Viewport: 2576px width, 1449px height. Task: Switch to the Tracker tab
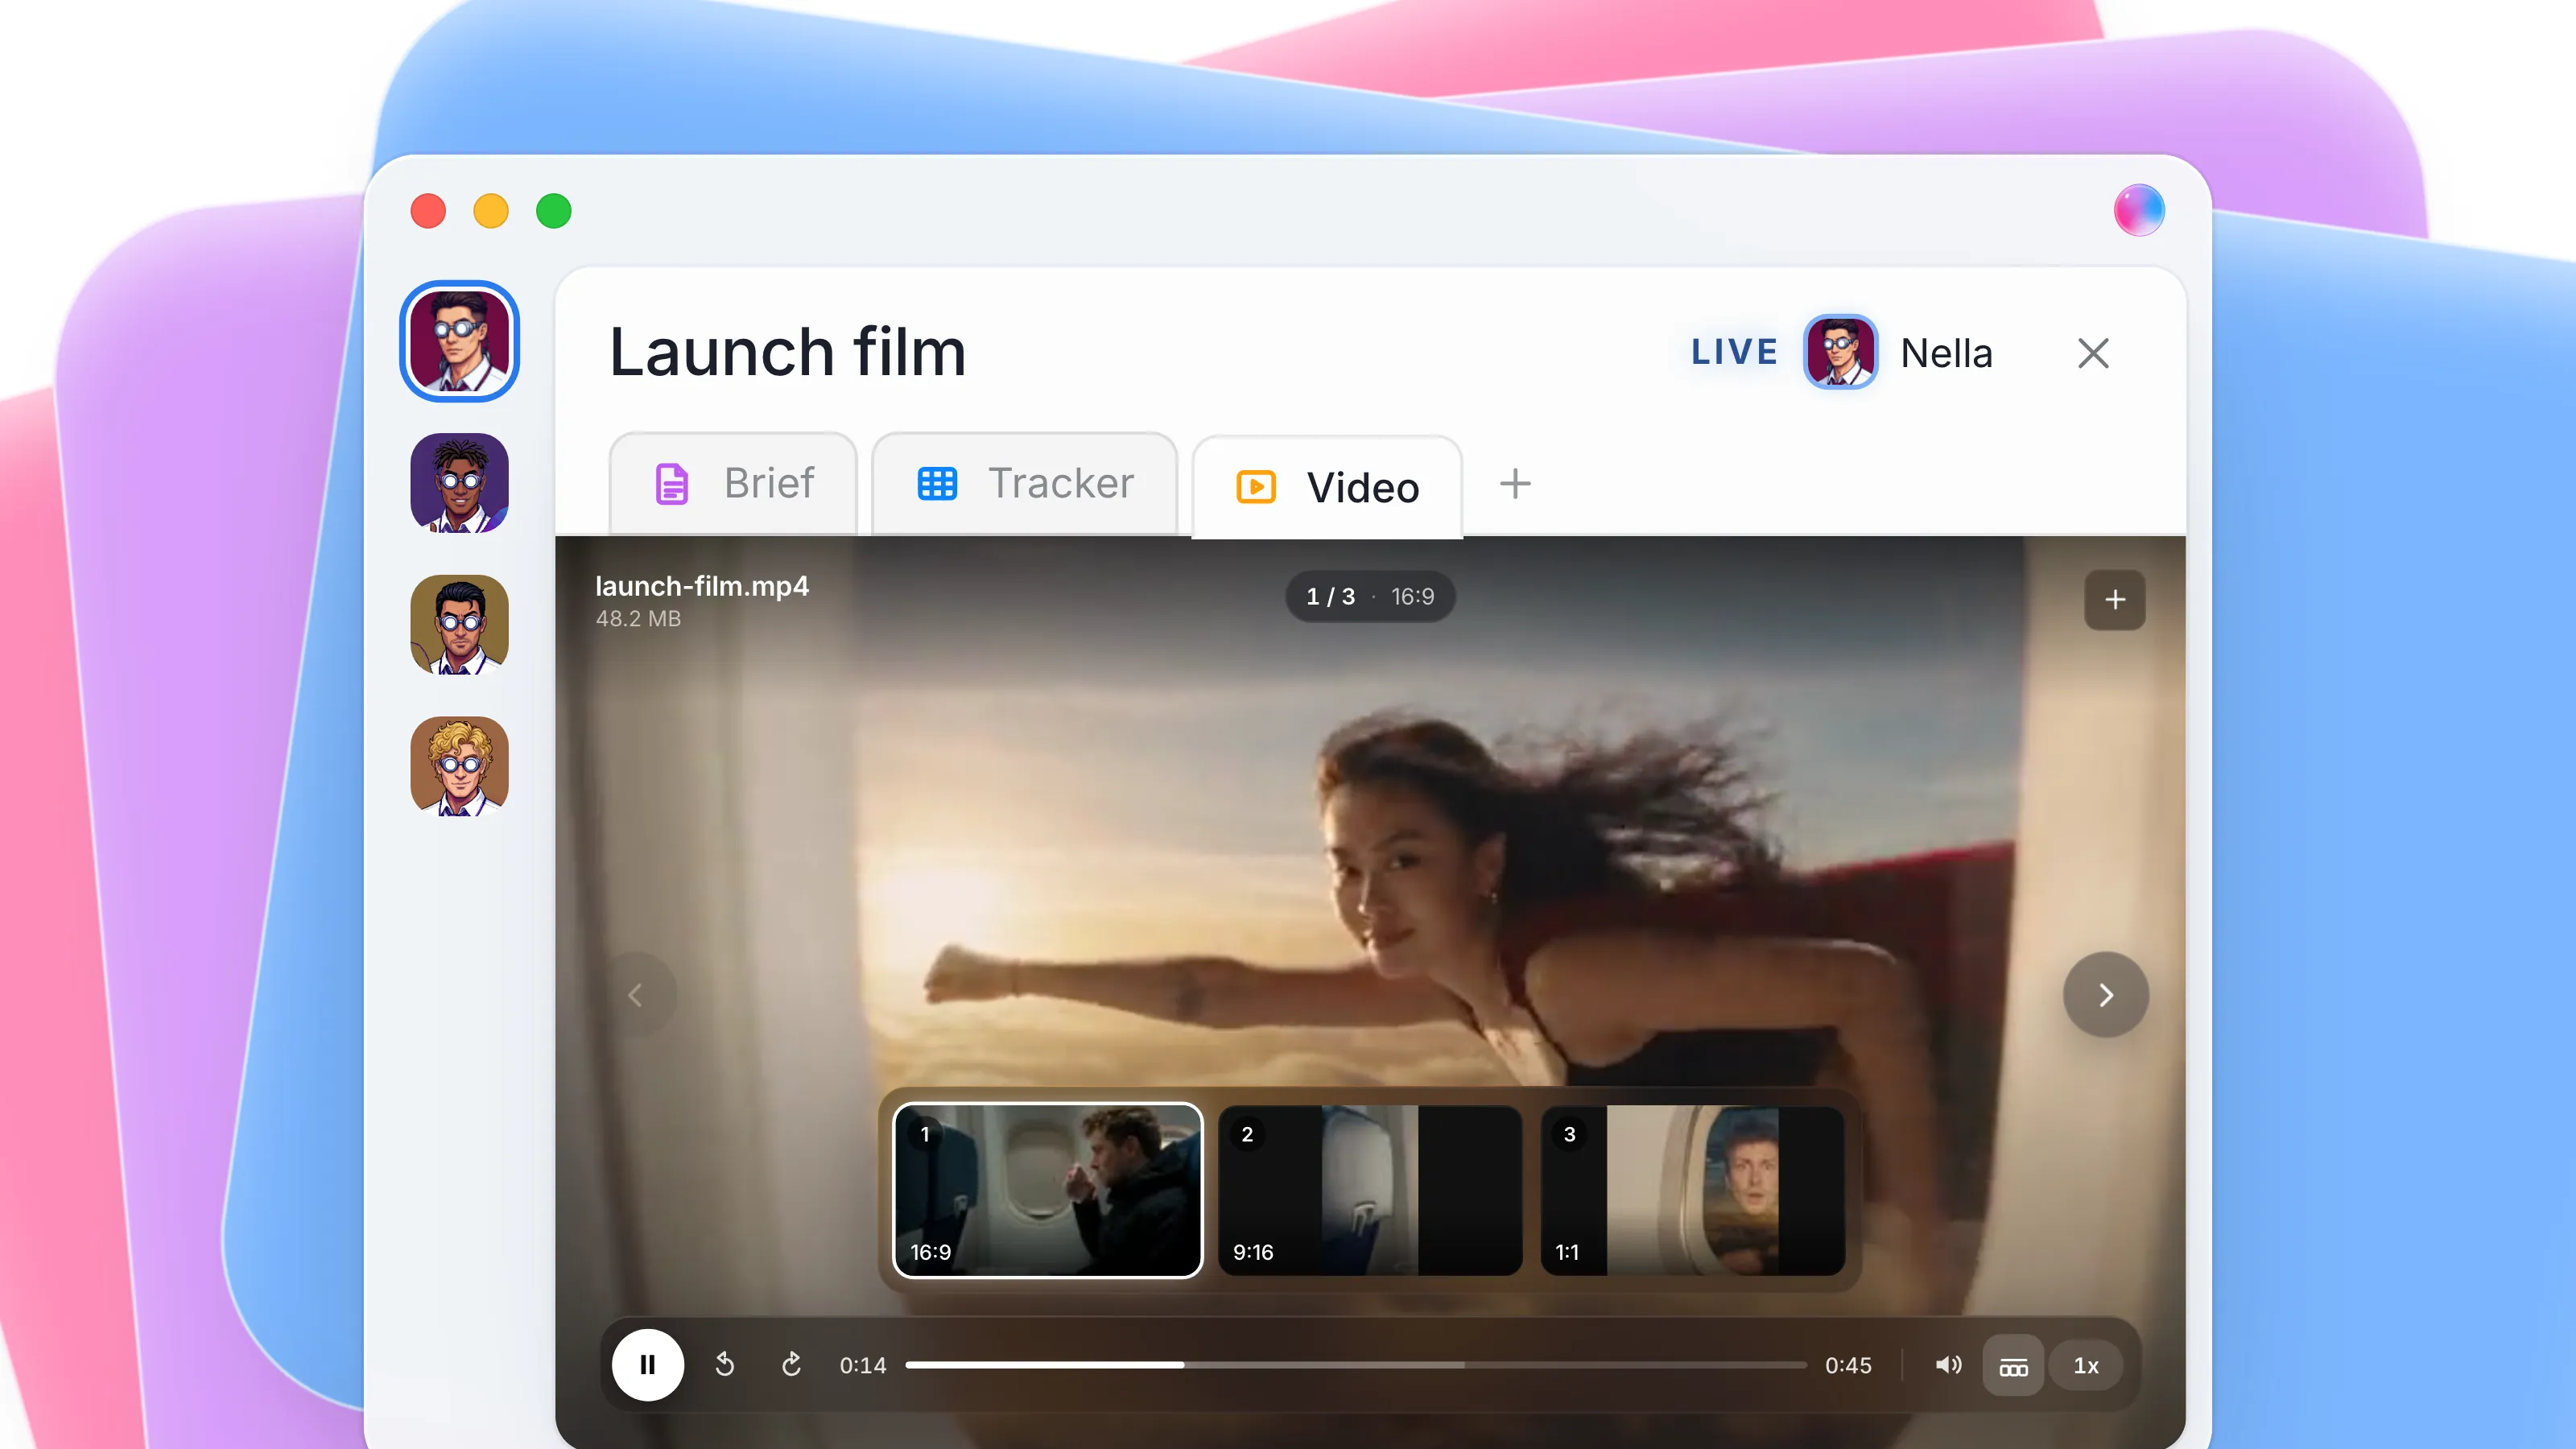pyautogui.click(x=1024, y=483)
